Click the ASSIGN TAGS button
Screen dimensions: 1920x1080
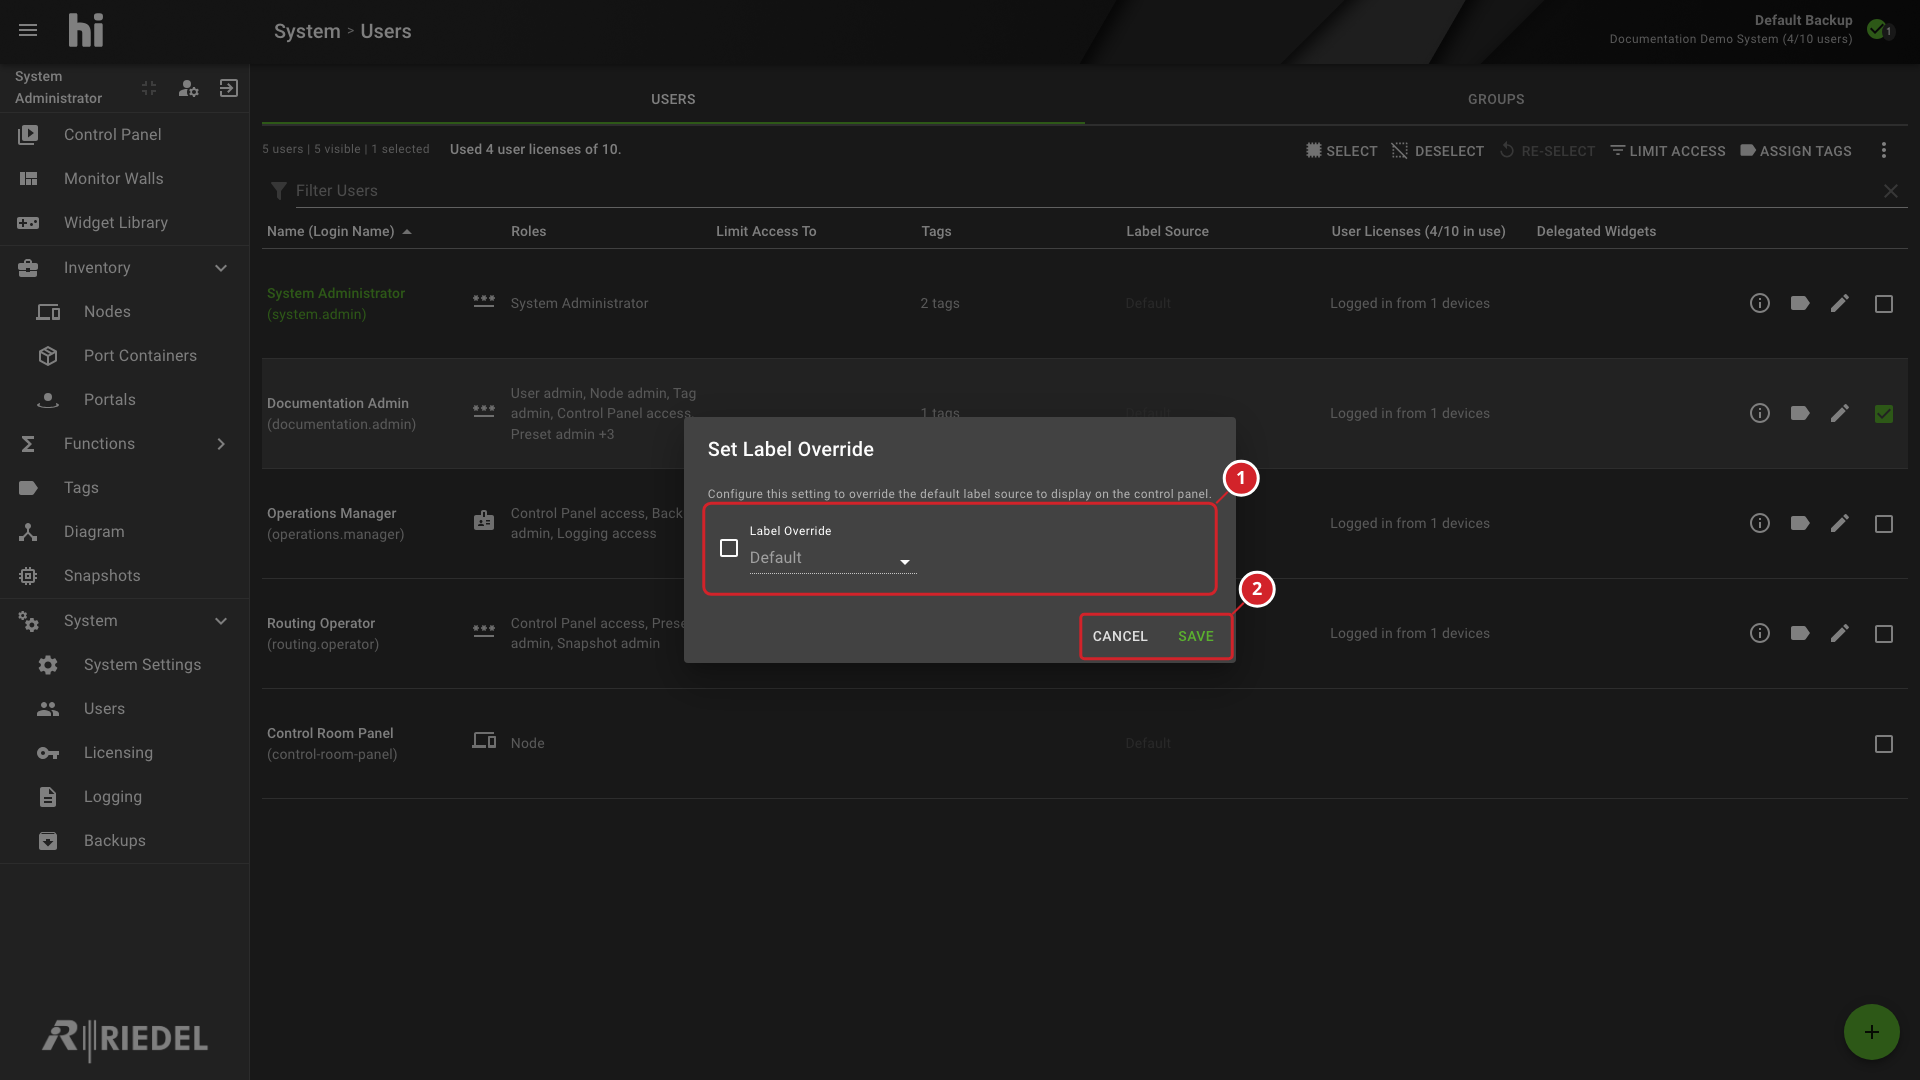(1795, 151)
